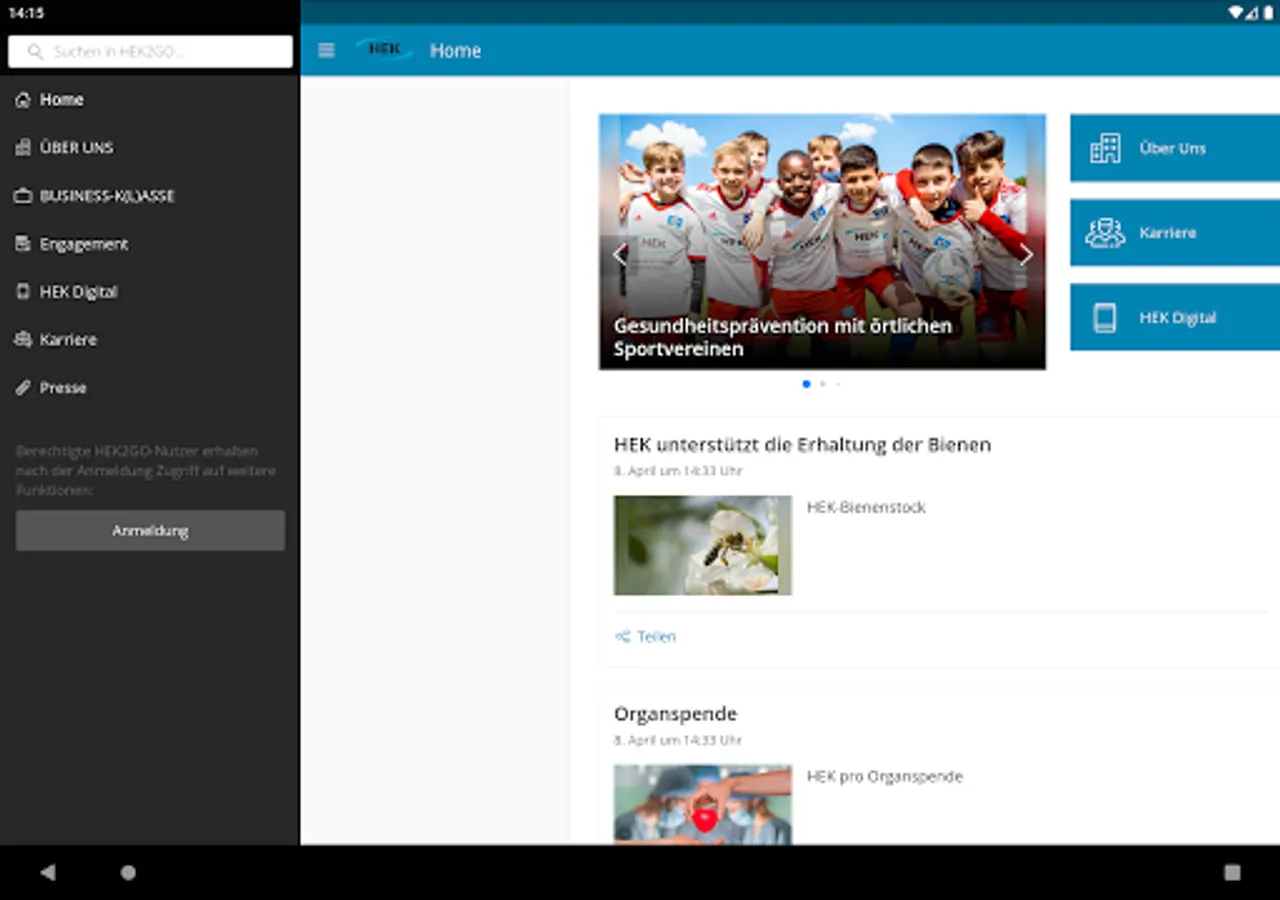
Task: Click the house icon beside Home
Action: click(23, 100)
